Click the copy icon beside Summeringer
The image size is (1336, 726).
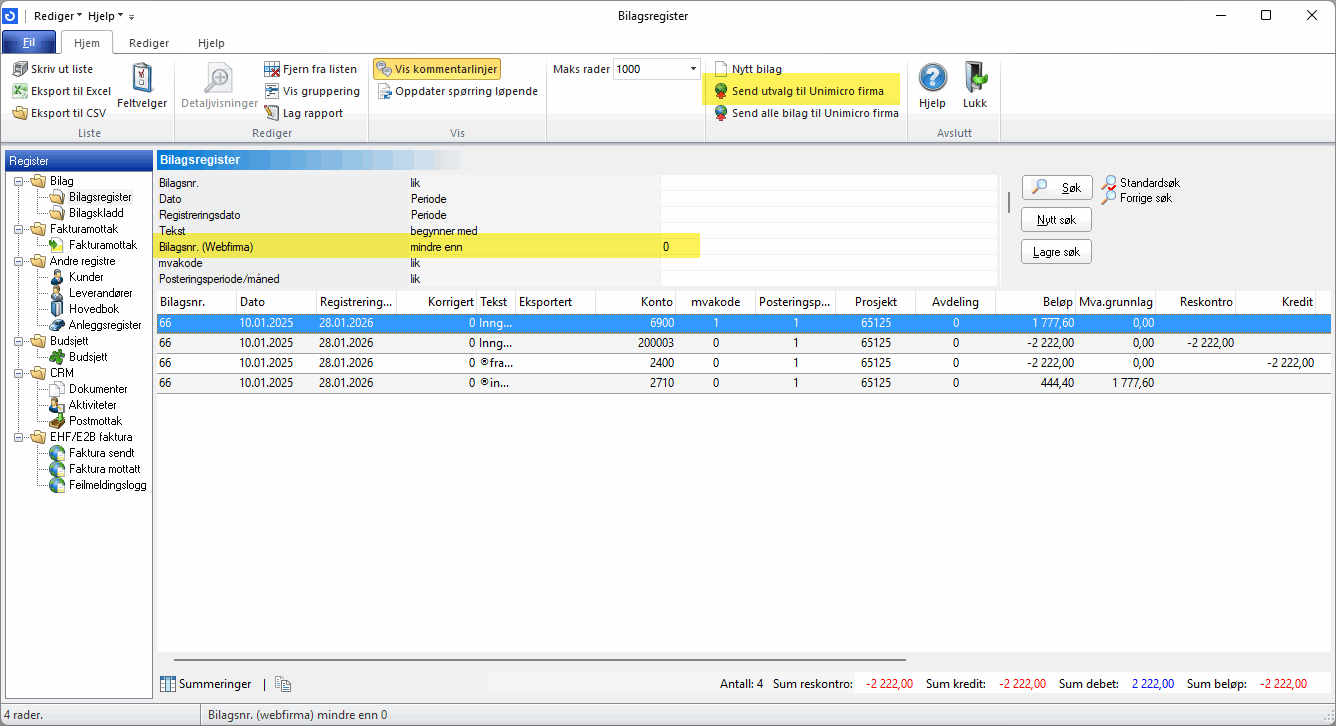coord(283,684)
